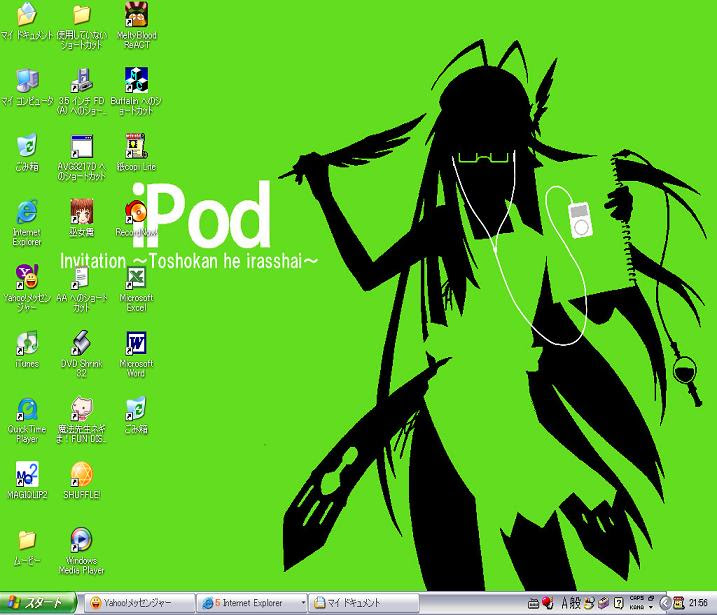
Task: Launch Microsoft Word shortcut
Action: click(x=136, y=343)
